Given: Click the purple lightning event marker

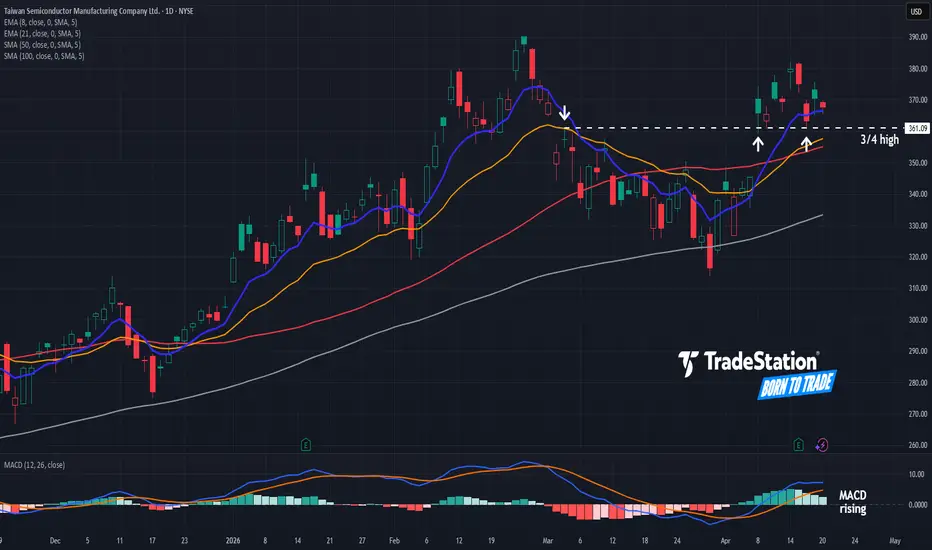Looking at the screenshot, I should coord(821,445).
